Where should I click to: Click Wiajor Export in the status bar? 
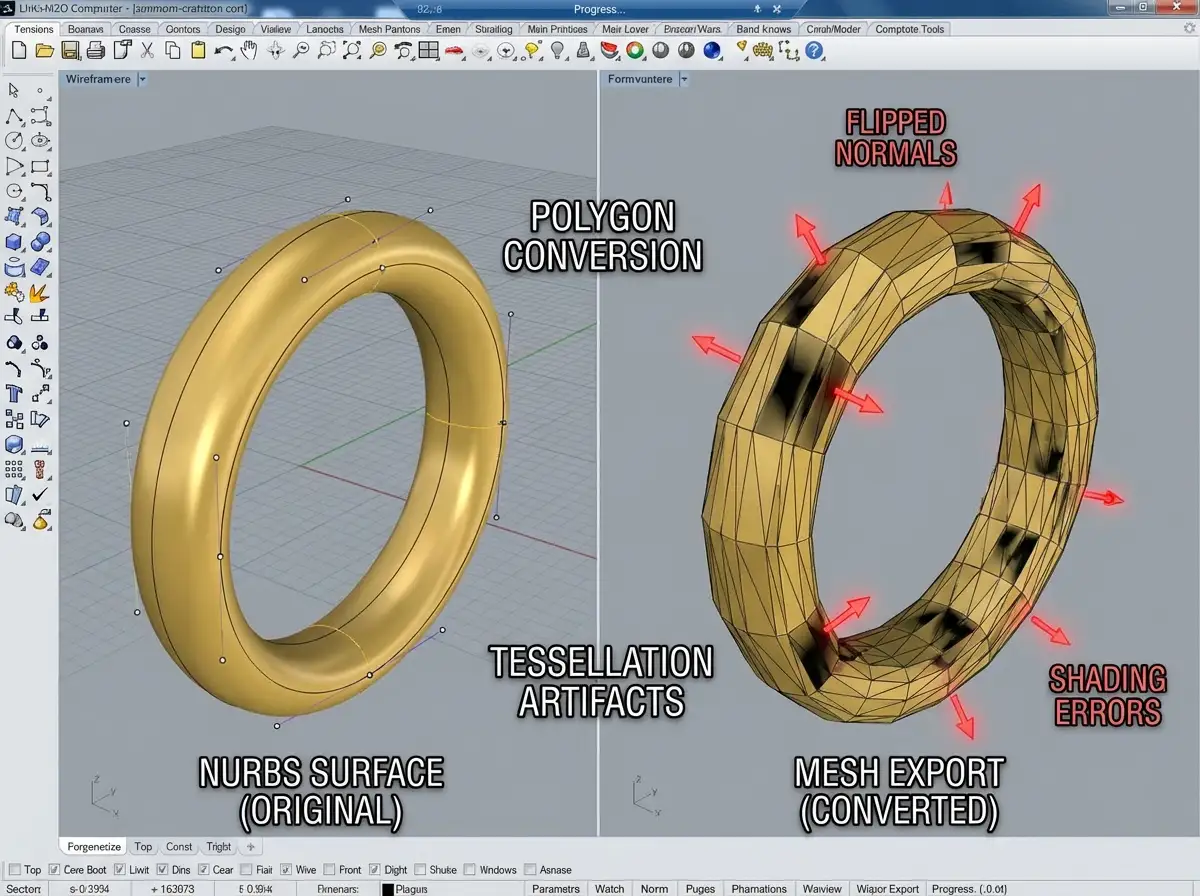tap(887, 889)
